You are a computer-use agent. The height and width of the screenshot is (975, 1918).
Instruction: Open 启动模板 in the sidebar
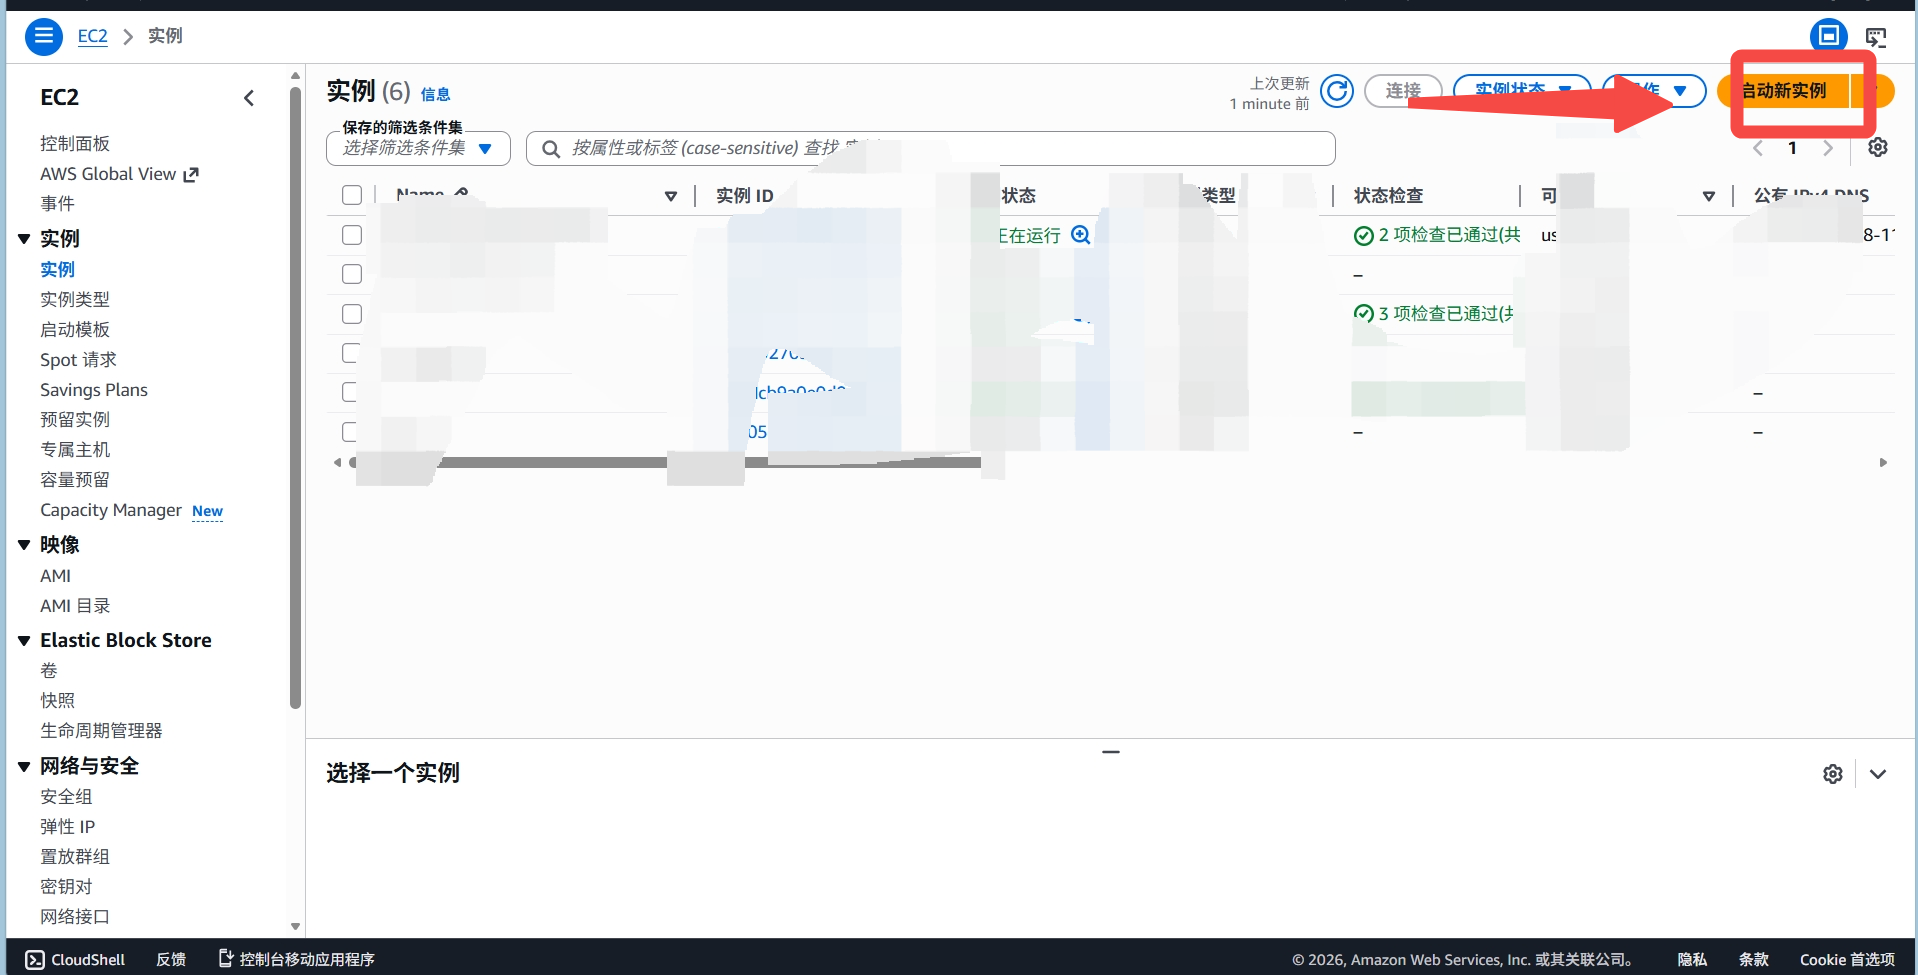(x=75, y=330)
